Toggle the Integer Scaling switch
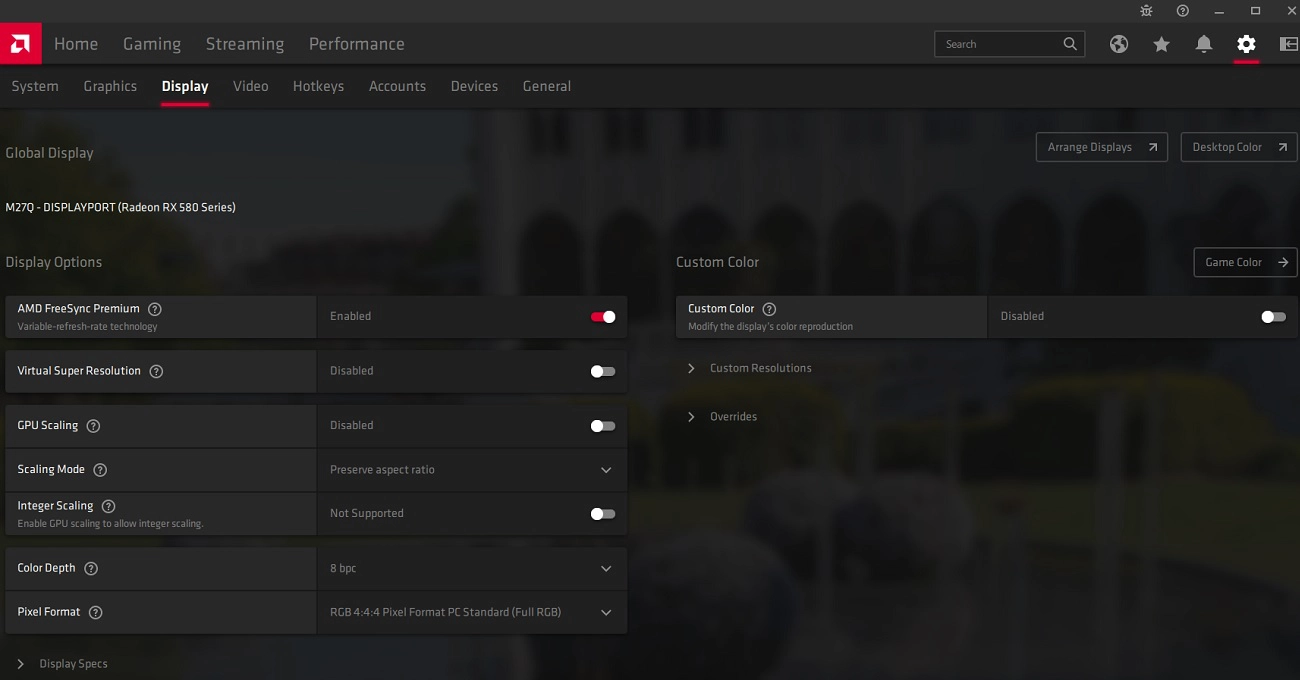Screen dimensions: 1300x680 tap(603, 514)
